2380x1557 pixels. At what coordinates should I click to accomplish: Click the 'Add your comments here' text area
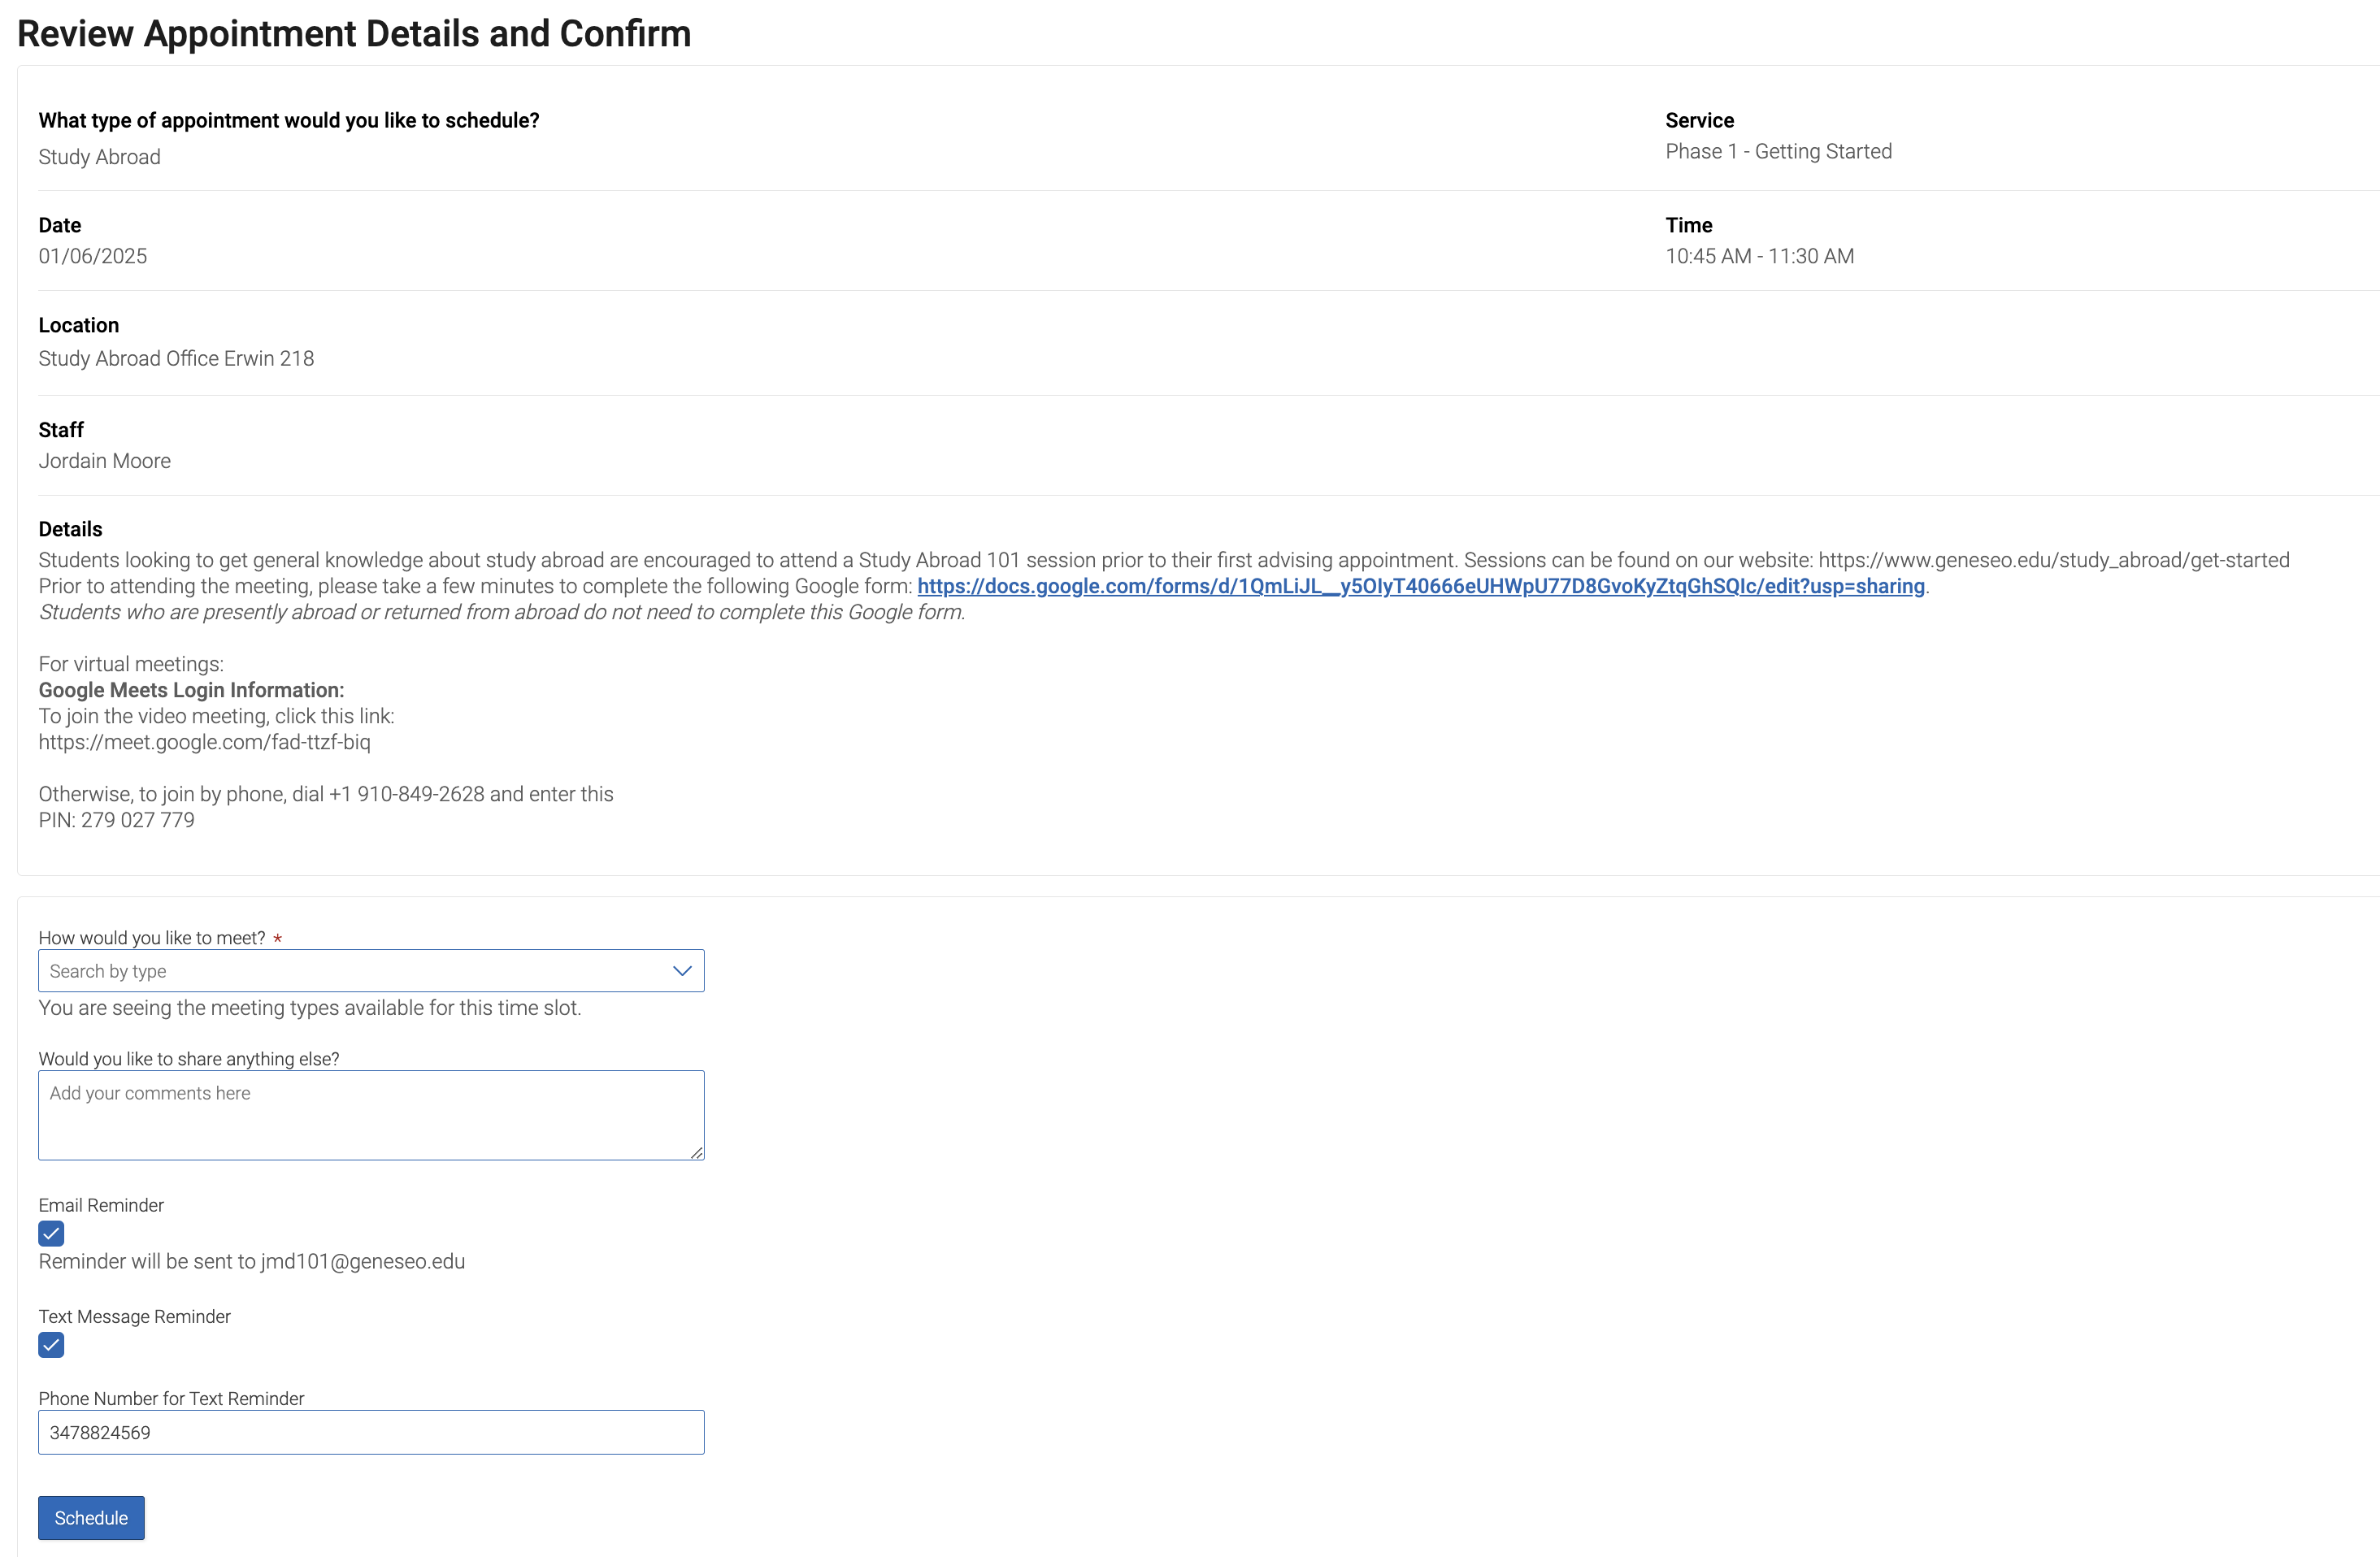(x=370, y=1114)
